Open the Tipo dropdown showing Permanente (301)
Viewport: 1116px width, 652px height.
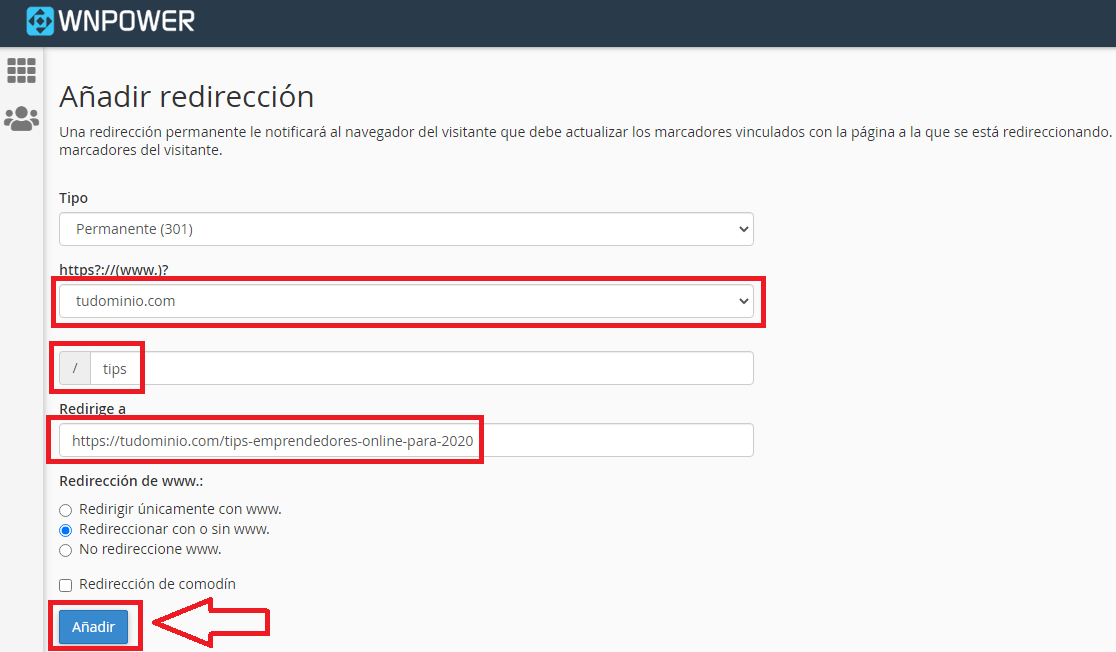406,228
